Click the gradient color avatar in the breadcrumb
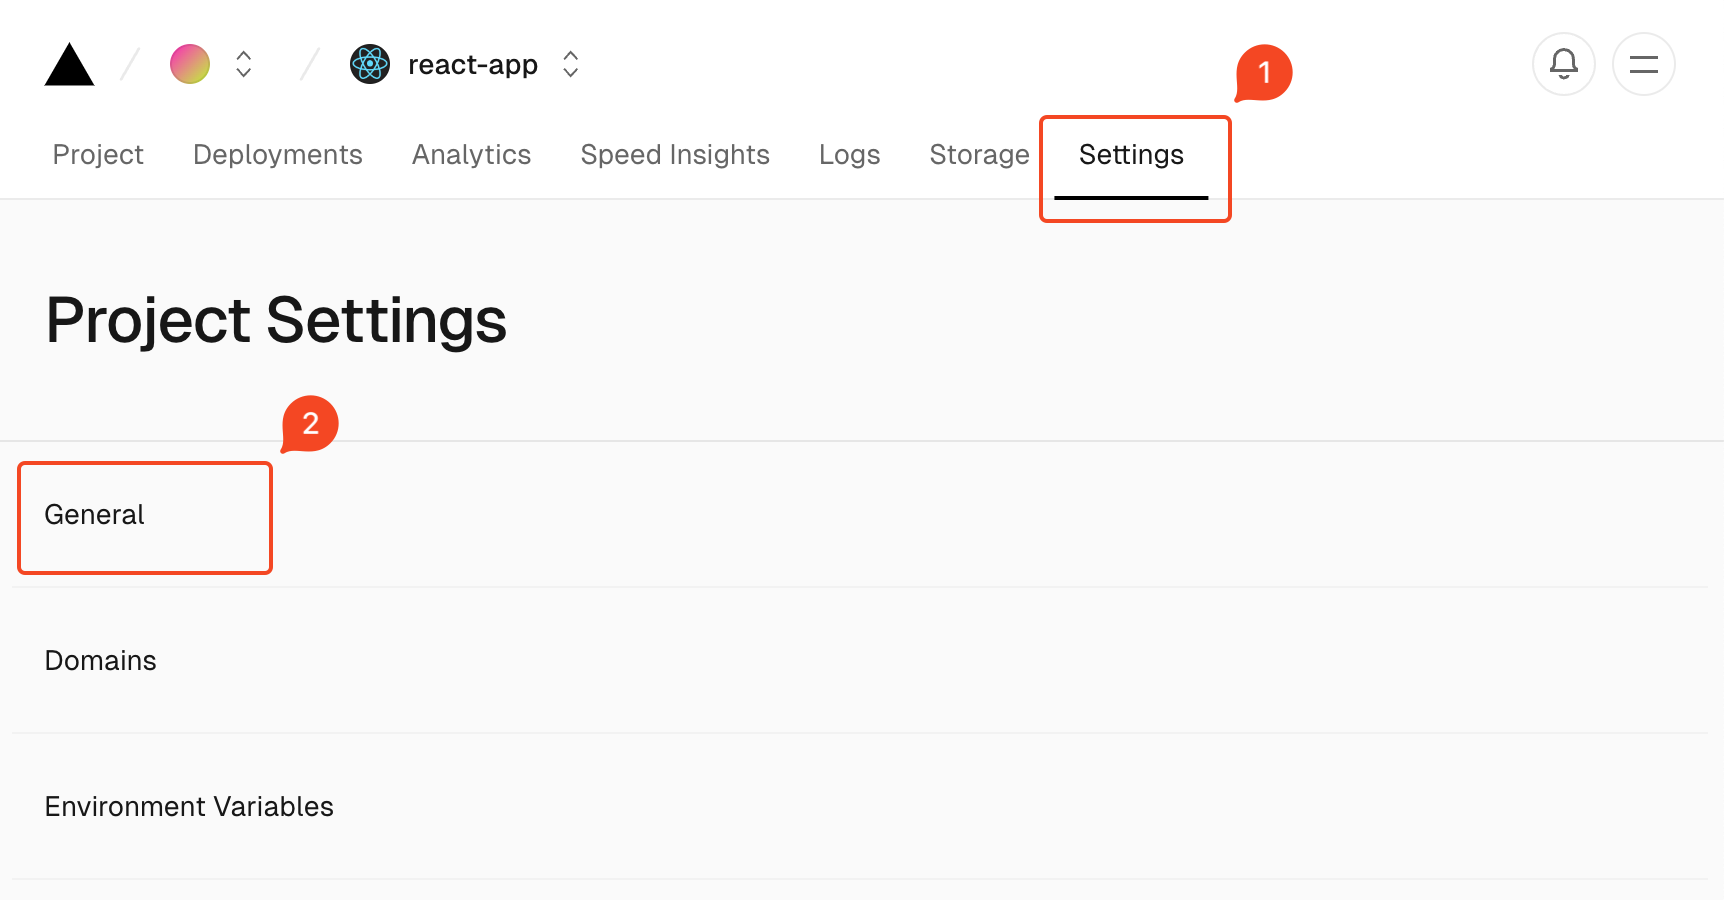 pos(189,63)
